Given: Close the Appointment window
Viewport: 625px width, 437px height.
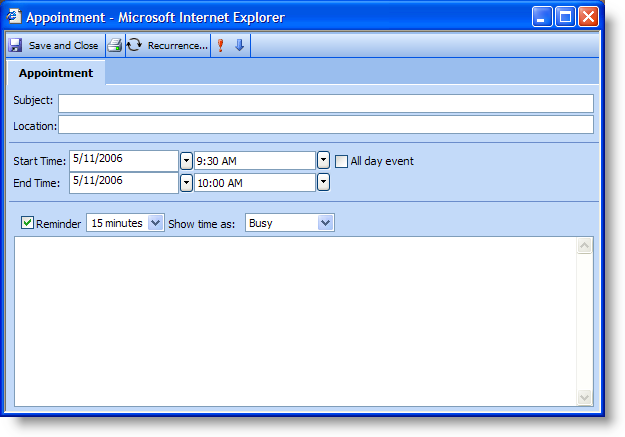Looking at the screenshot, I should [588, 17].
